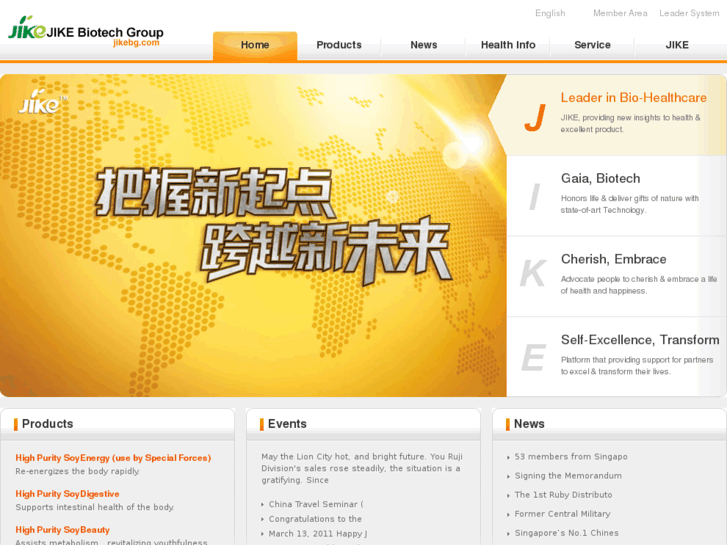Open 'Signing the Memorandum' news item

click(x=568, y=476)
